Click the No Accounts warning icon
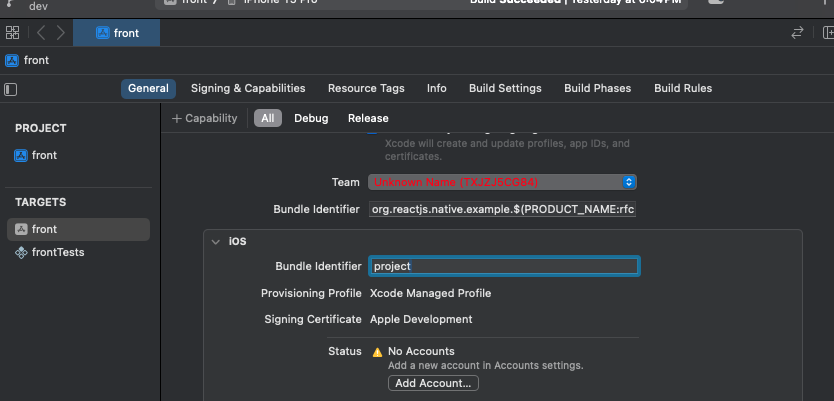834x401 pixels. (378, 352)
